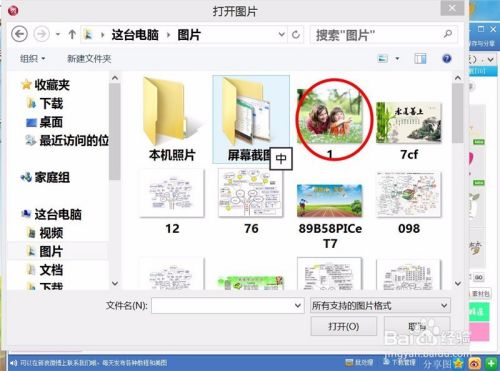The height and width of the screenshot is (371, 500).
Task: Toggle the preview pane
Action: click(x=420, y=59)
